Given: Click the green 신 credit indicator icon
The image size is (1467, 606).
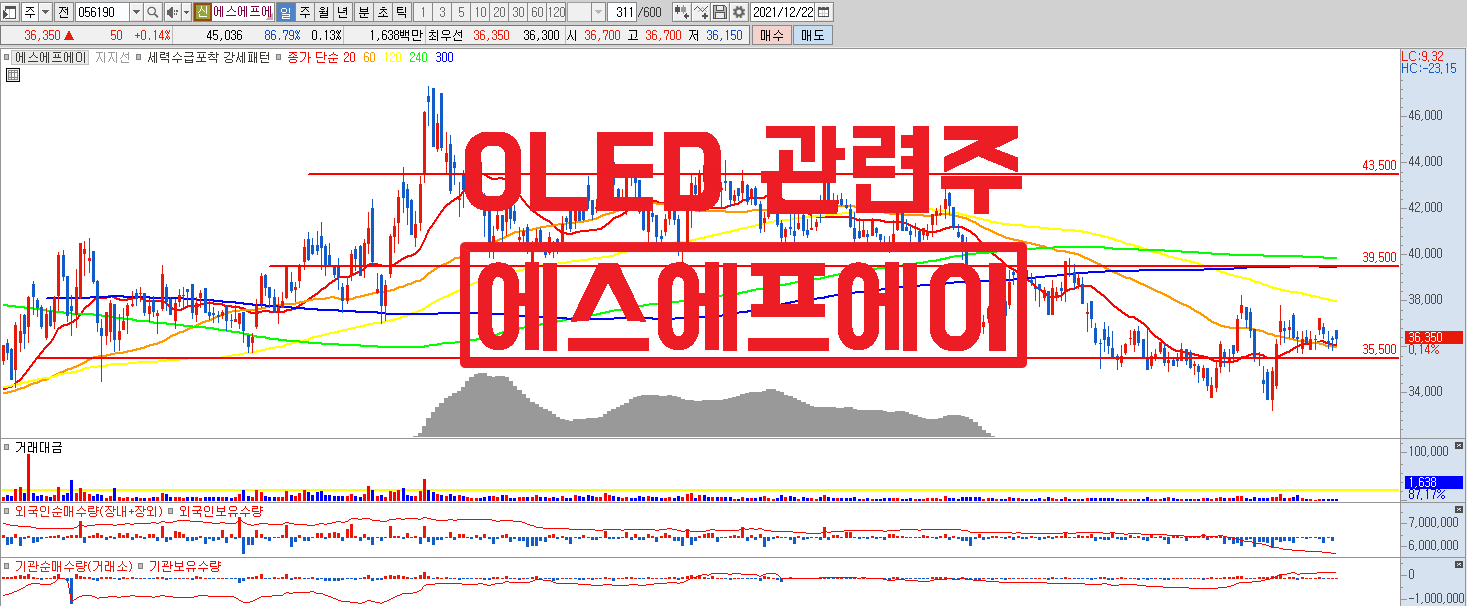Looking at the screenshot, I should [202, 12].
